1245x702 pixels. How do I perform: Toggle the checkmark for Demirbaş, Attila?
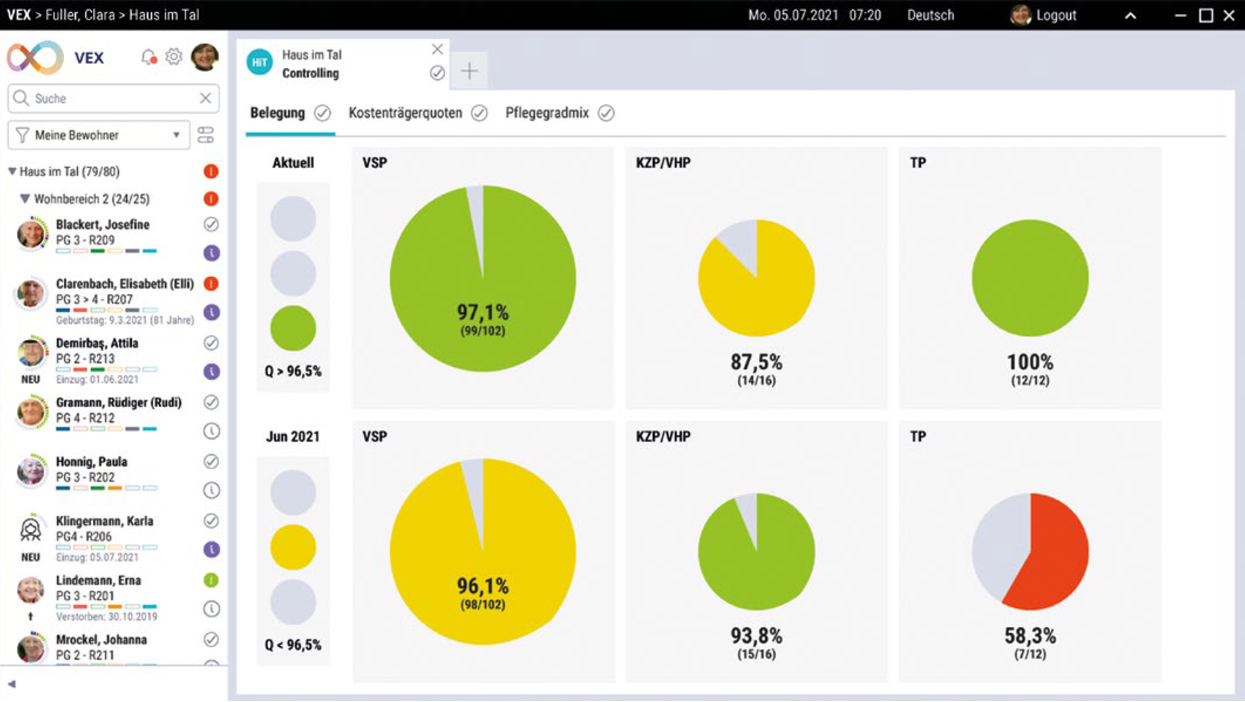[211, 343]
